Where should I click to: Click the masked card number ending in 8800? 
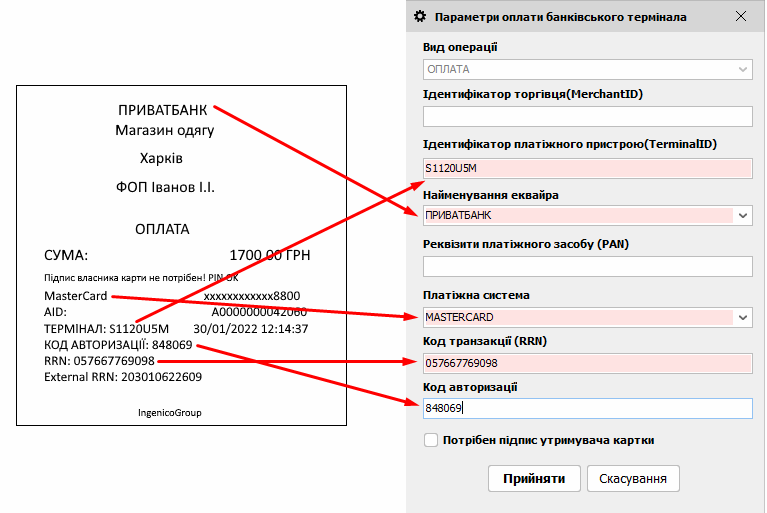pyautogui.click(x=252, y=296)
